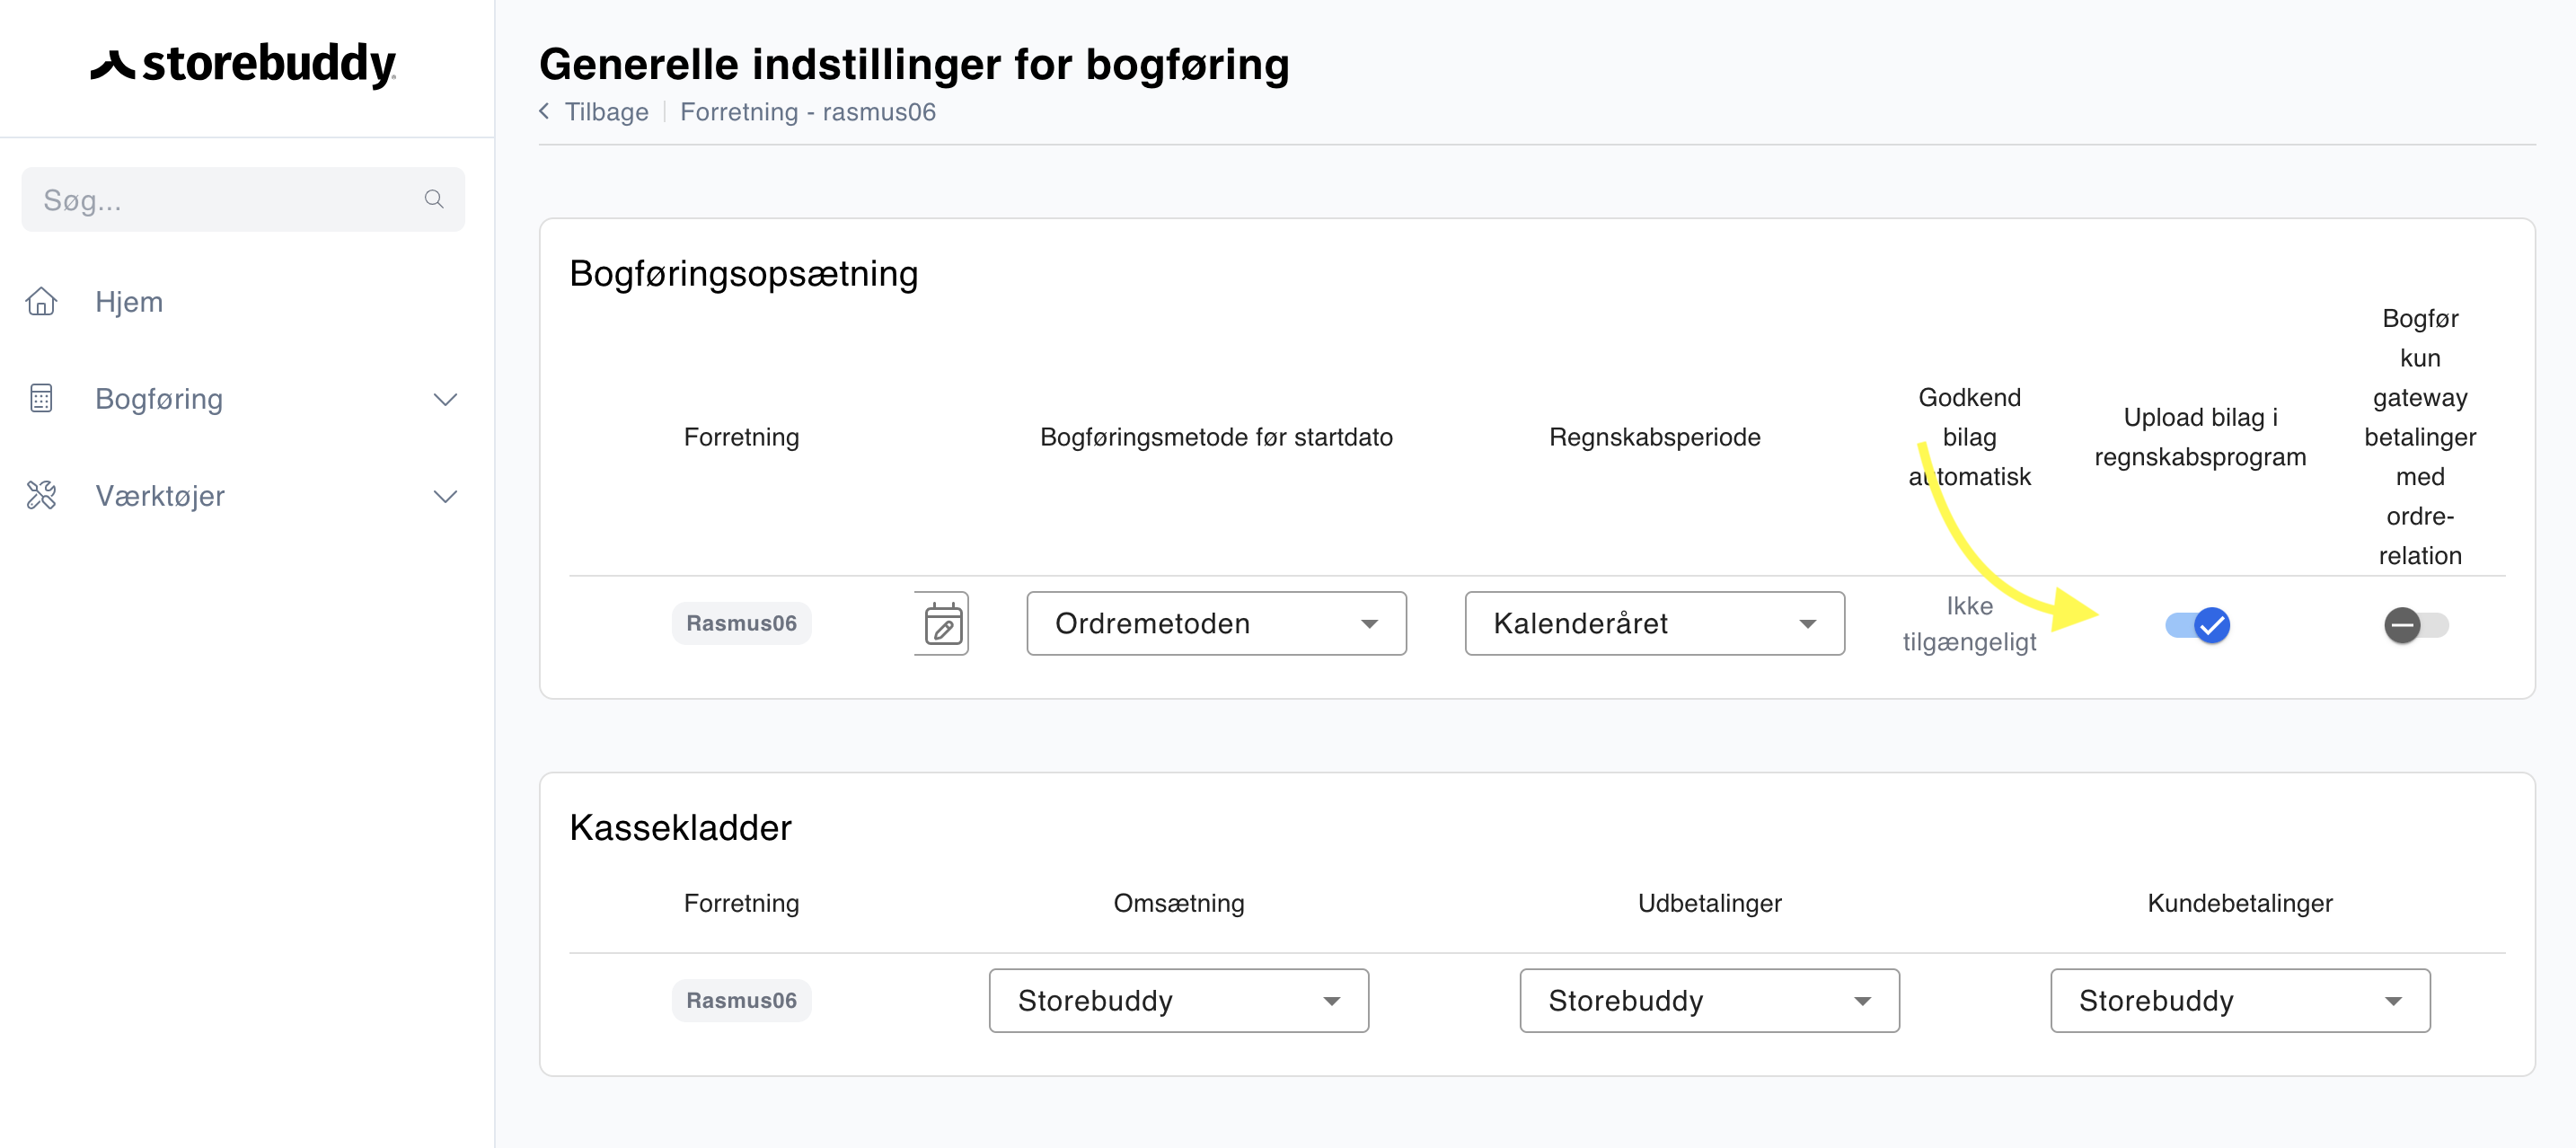Enable gateway betalinger med ordre-relation switch
Viewport: 2576px width, 1148px height.
(x=2416, y=625)
